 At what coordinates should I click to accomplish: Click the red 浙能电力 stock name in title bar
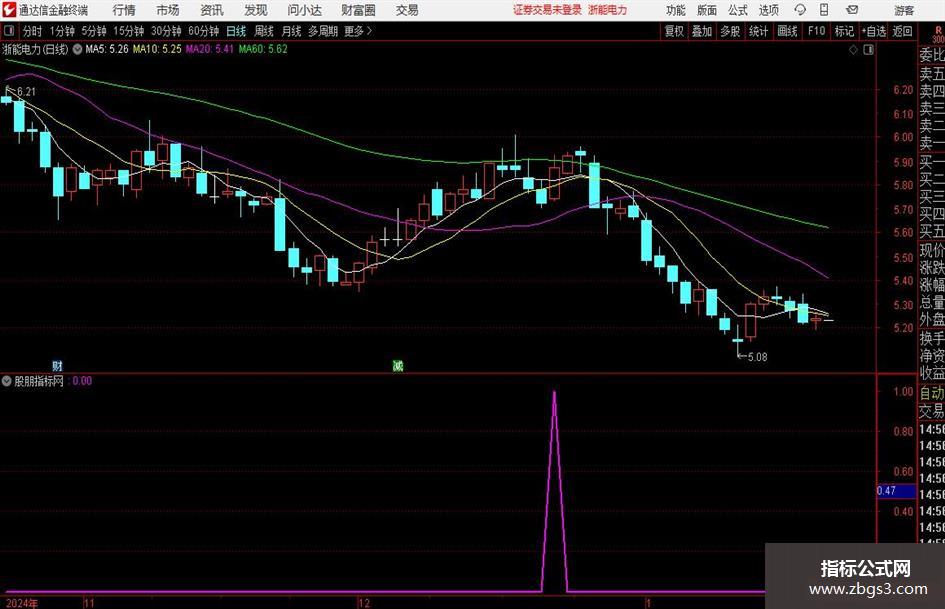coord(608,10)
